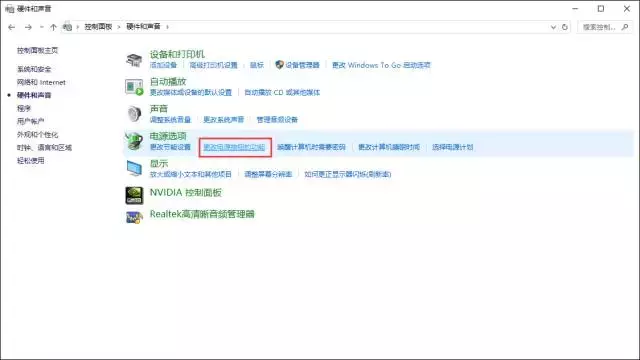Click 唤醒计算机时需要密码 link
Viewport: 640px width, 360px height.
coord(311,147)
